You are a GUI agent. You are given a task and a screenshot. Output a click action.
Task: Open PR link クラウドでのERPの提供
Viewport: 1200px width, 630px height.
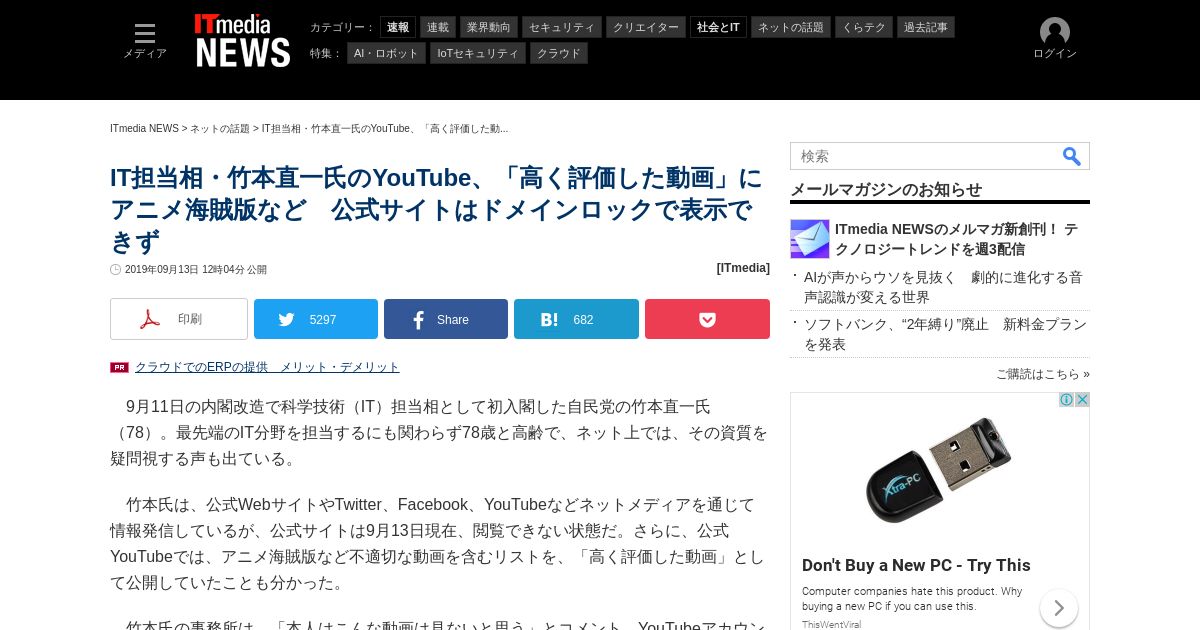pos(267,367)
